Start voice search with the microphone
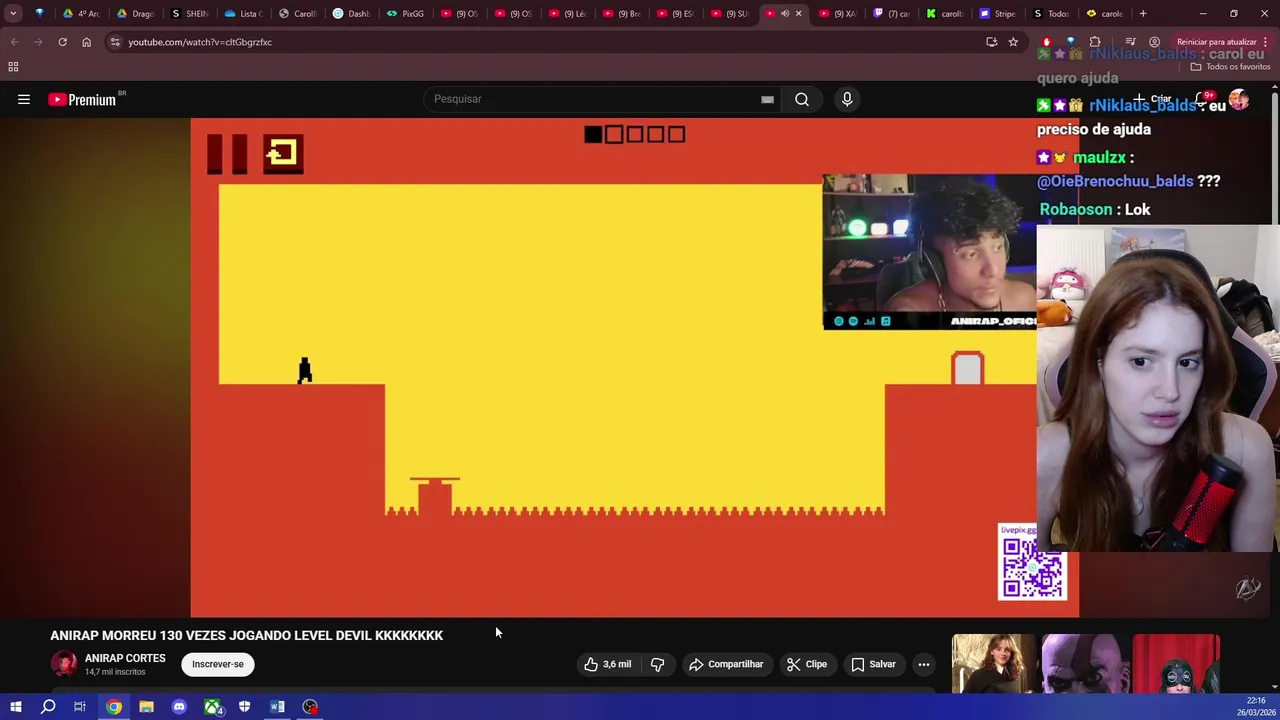Image resolution: width=1280 pixels, height=720 pixels. [847, 99]
